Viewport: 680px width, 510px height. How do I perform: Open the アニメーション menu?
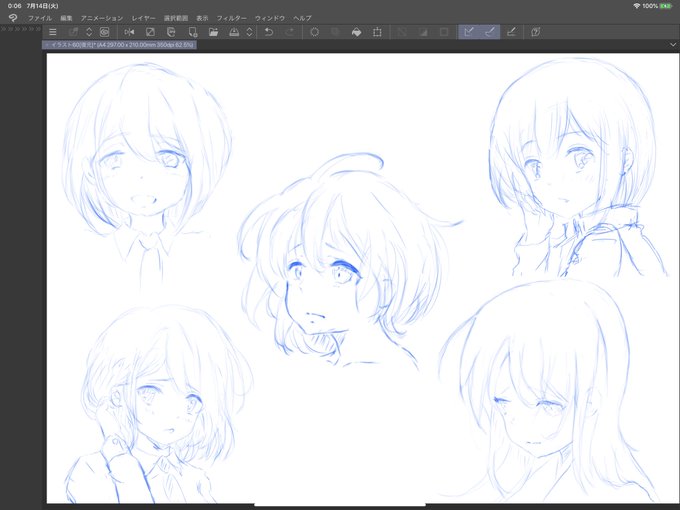102,18
